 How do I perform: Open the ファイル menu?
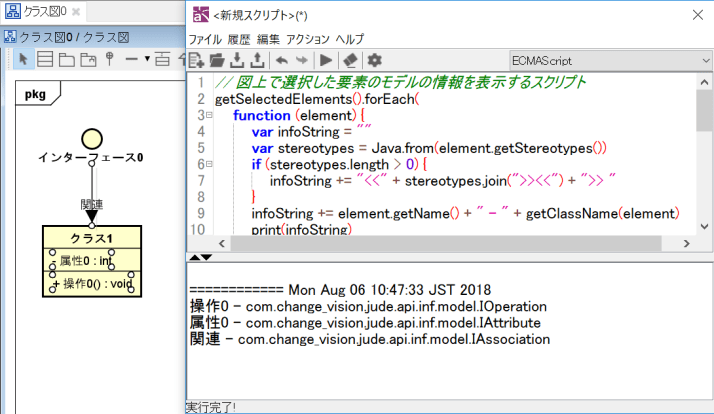pyautogui.click(x=204, y=38)
